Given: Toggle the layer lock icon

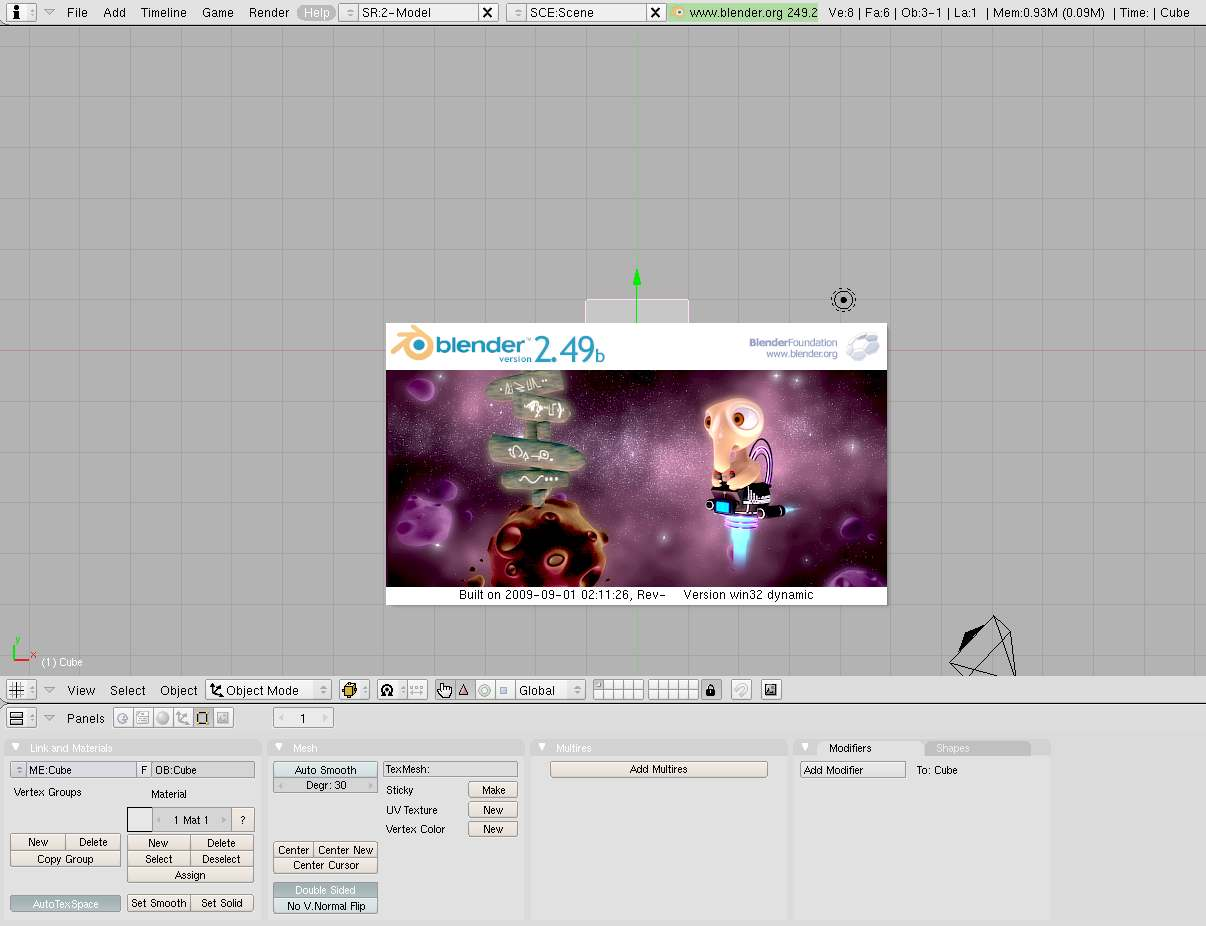Looking at the screenshot, I should point(711,690).
